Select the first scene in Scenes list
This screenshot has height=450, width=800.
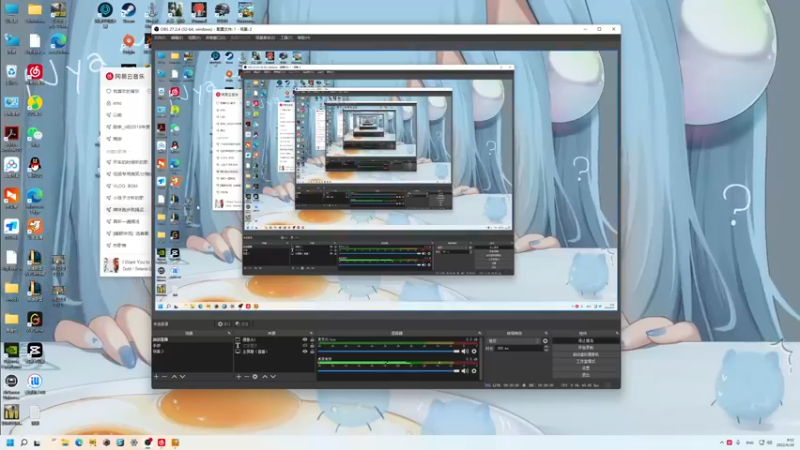click(192, 339)
